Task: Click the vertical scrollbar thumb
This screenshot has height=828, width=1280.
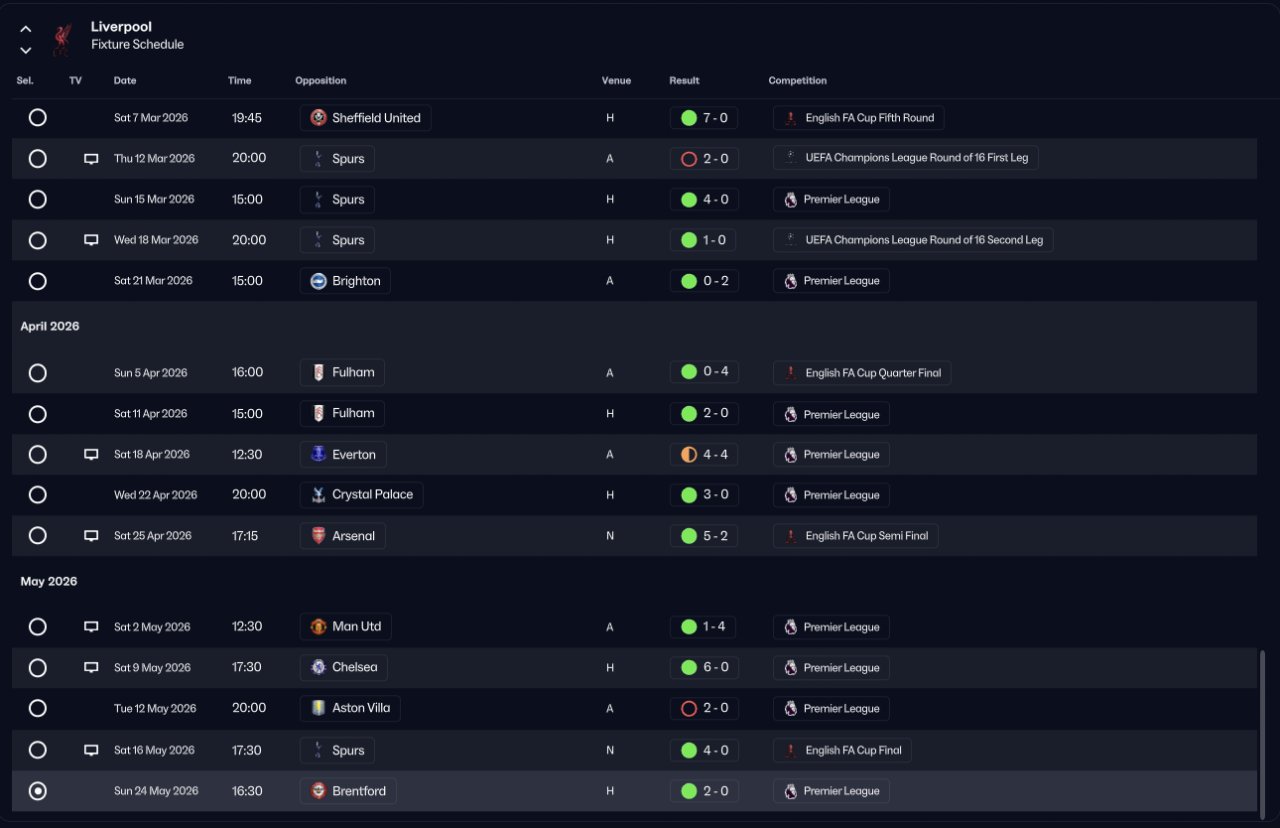Action: [x=1262, y=728]
